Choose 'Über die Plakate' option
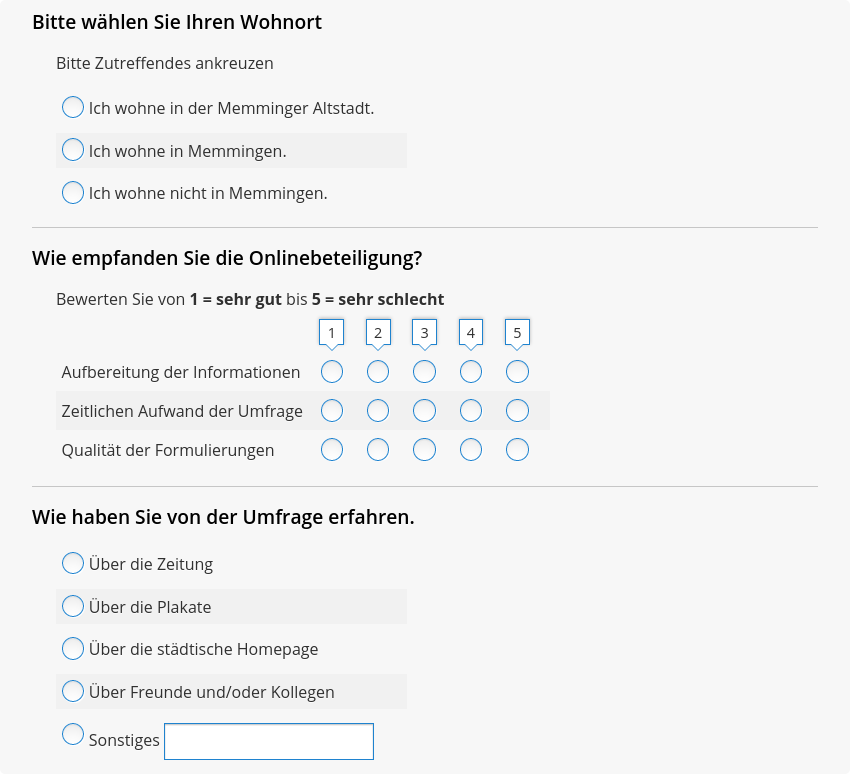 [73, 606]
